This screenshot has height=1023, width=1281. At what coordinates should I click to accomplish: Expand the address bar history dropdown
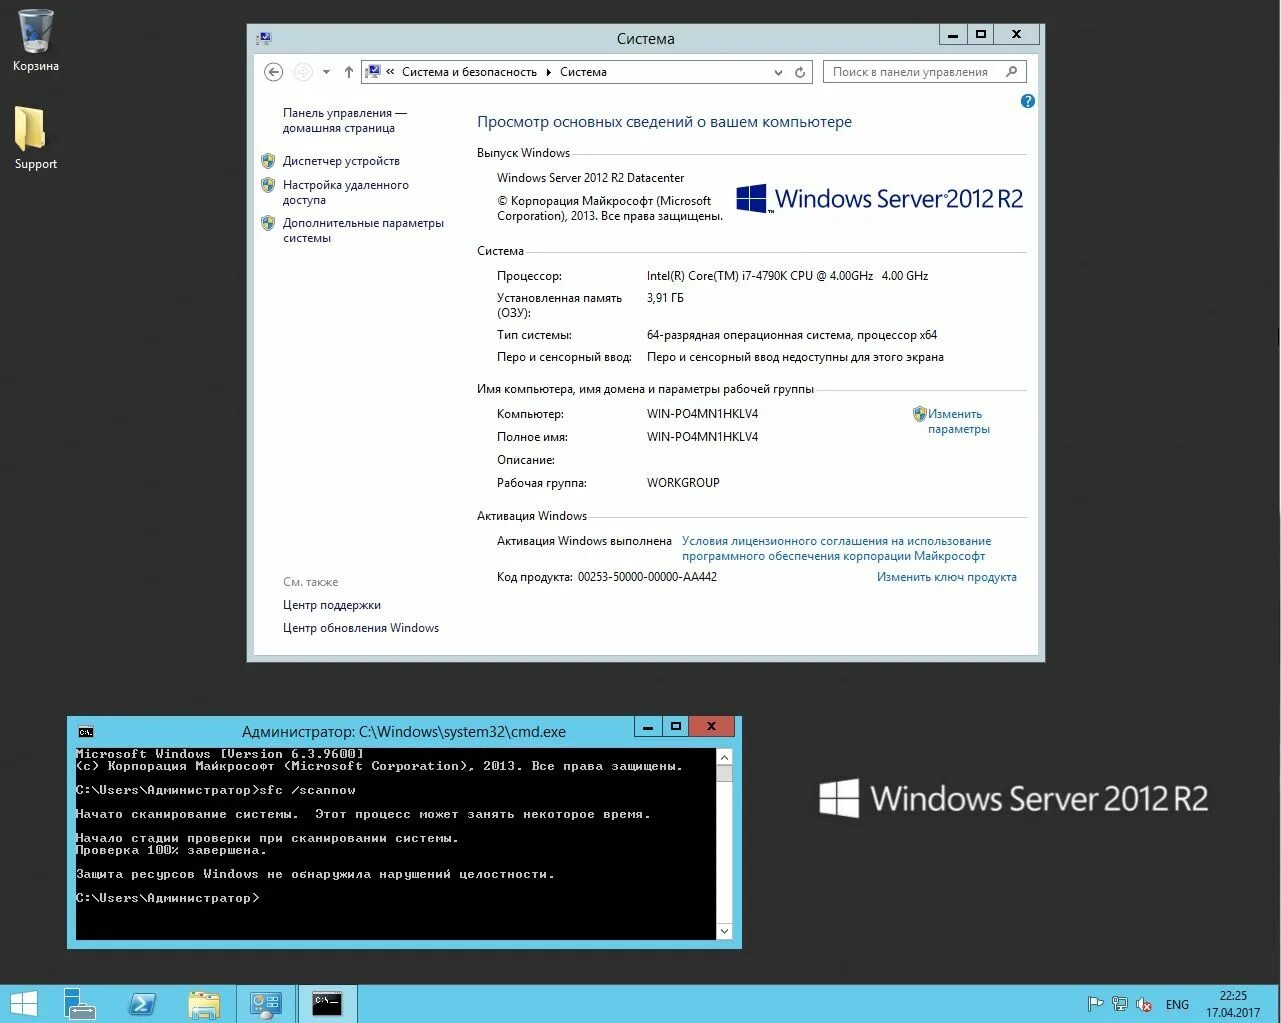pos(778,72)
